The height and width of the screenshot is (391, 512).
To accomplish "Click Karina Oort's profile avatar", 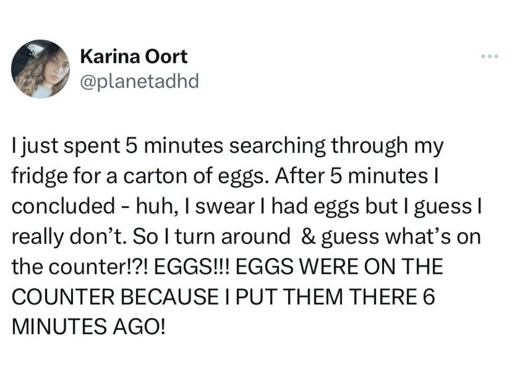I will pos(40,69).
